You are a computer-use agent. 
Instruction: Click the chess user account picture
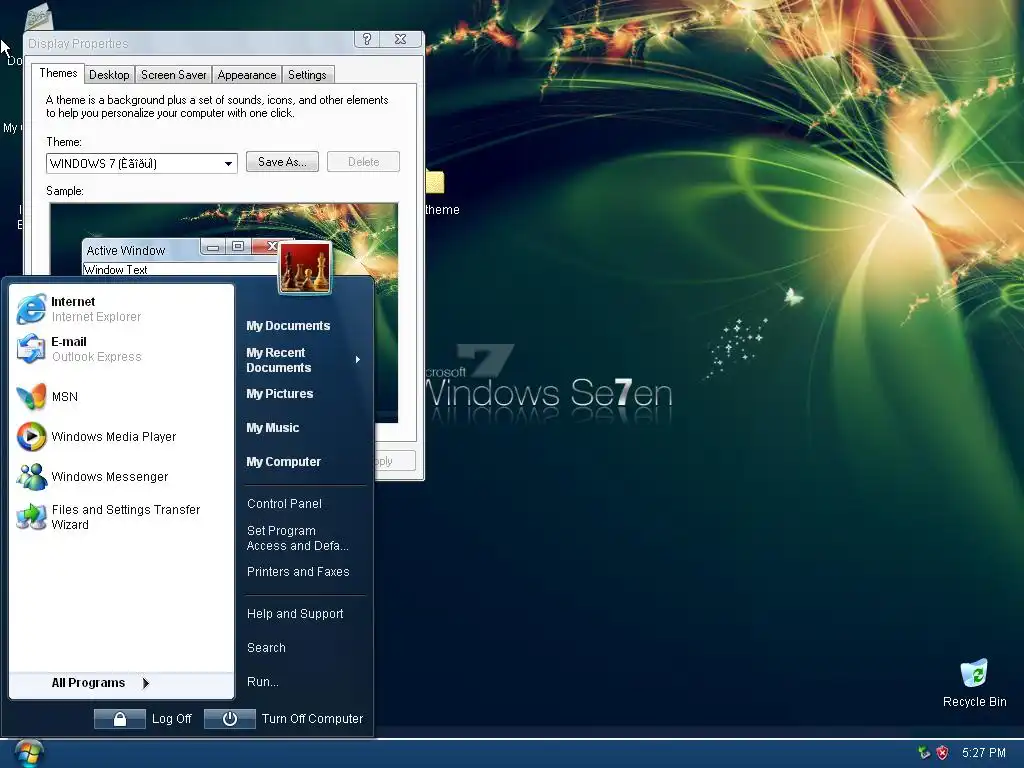click(x=305, y=267)
